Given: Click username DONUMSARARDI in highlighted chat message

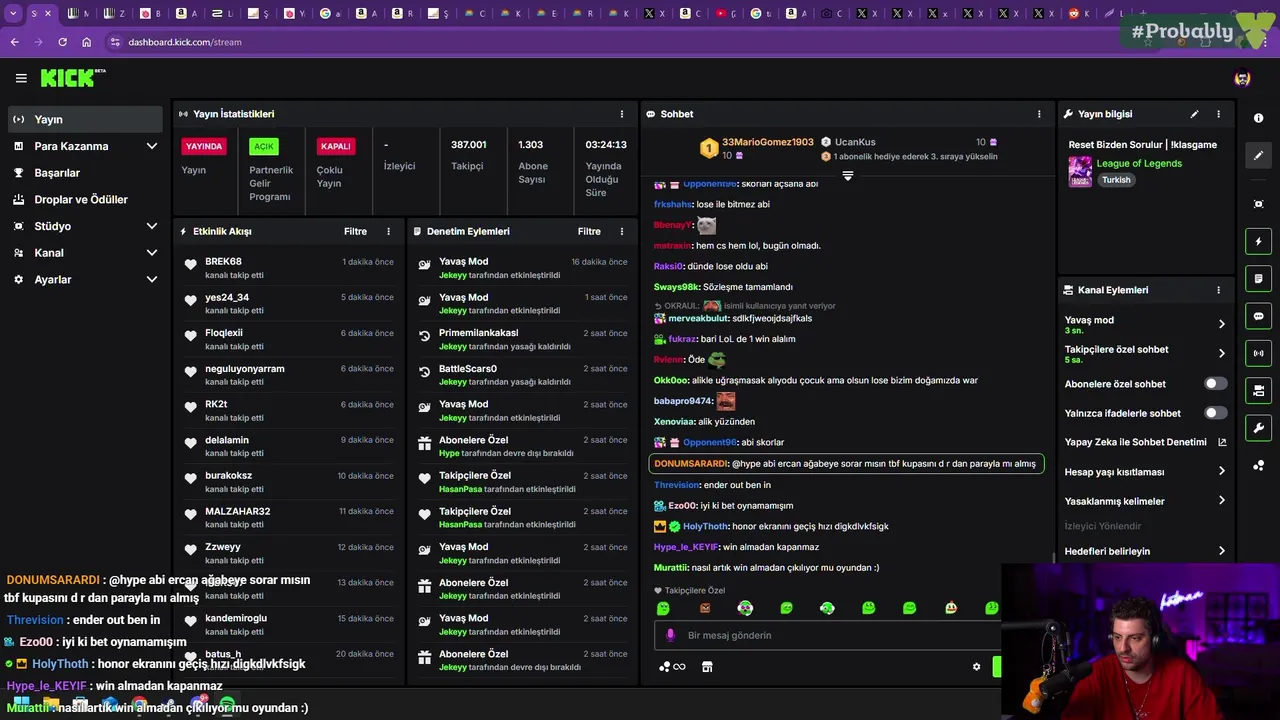Looking at the screenshot, I should (x=690, y=464).
